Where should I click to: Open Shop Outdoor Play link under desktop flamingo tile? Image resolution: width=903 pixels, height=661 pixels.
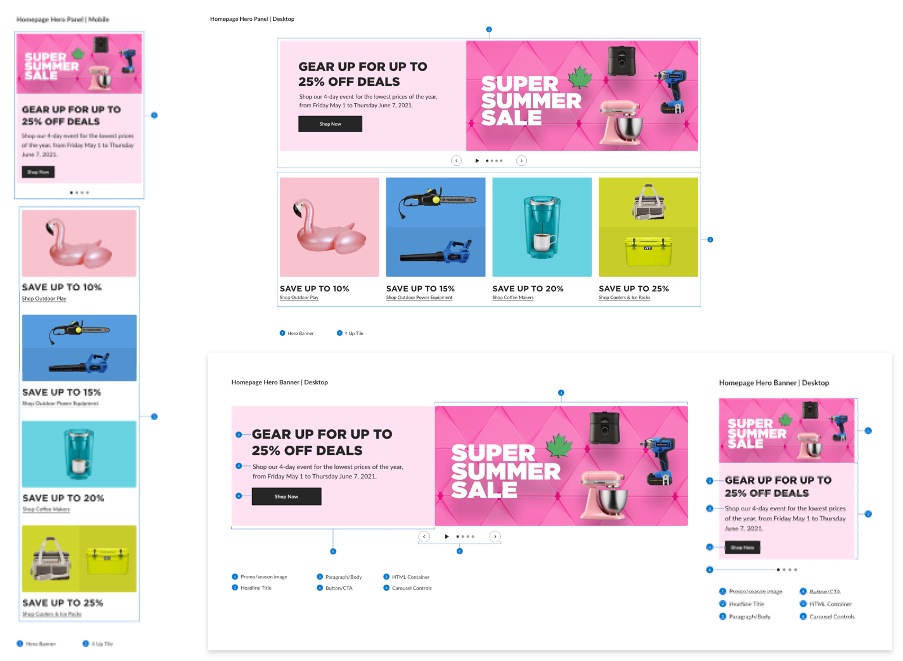[x=299, y=298]
